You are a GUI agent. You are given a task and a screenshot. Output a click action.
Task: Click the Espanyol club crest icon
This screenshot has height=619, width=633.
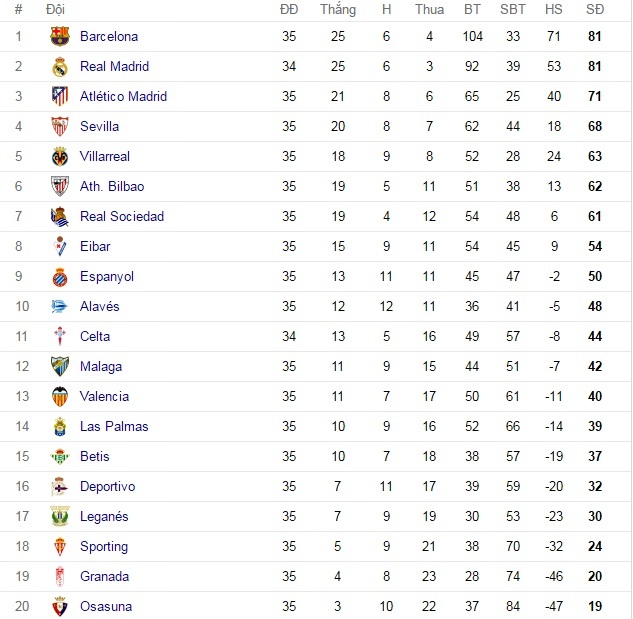pyautogui.click(x=60, y=277)
